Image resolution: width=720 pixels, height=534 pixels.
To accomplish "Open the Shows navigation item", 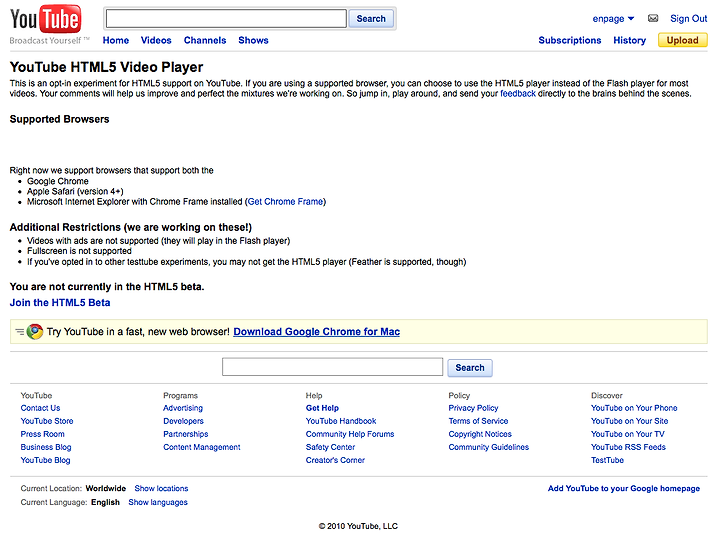I will 253,40.
